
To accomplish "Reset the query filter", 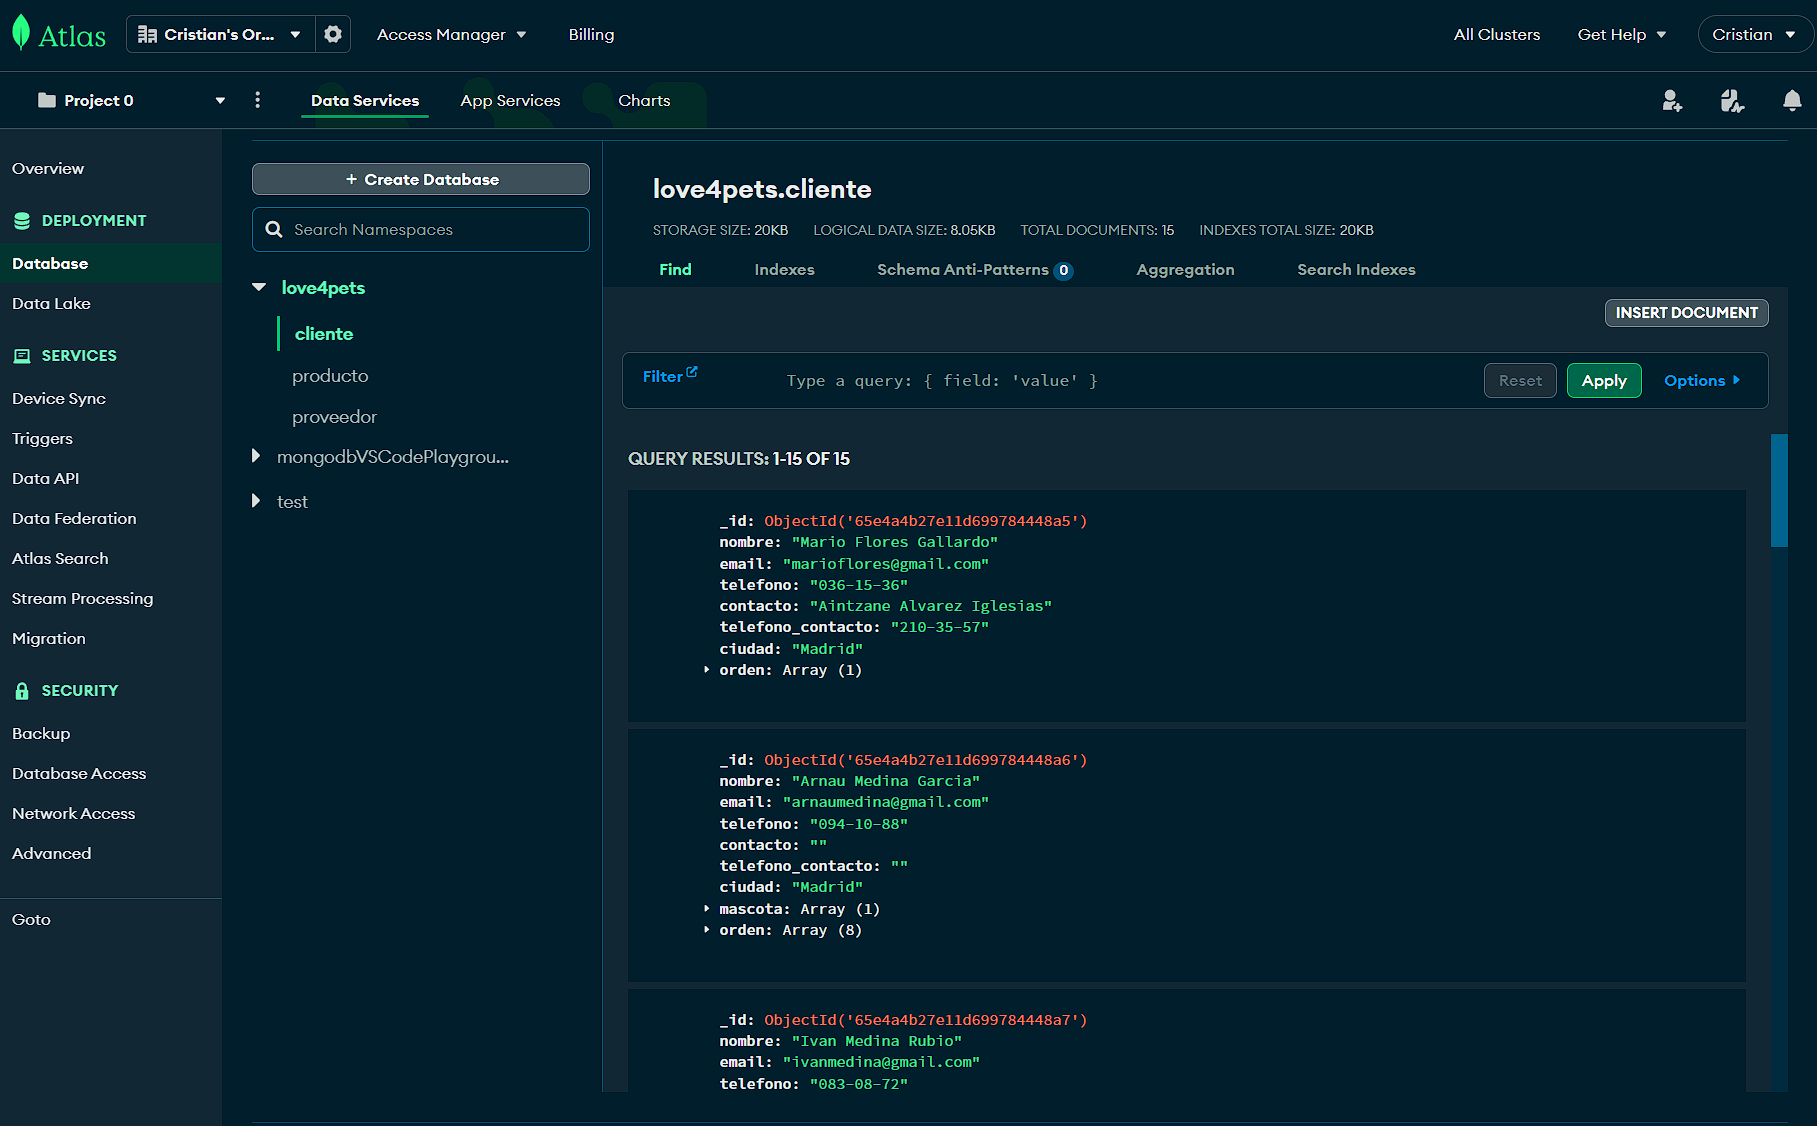I will 1520,380.
